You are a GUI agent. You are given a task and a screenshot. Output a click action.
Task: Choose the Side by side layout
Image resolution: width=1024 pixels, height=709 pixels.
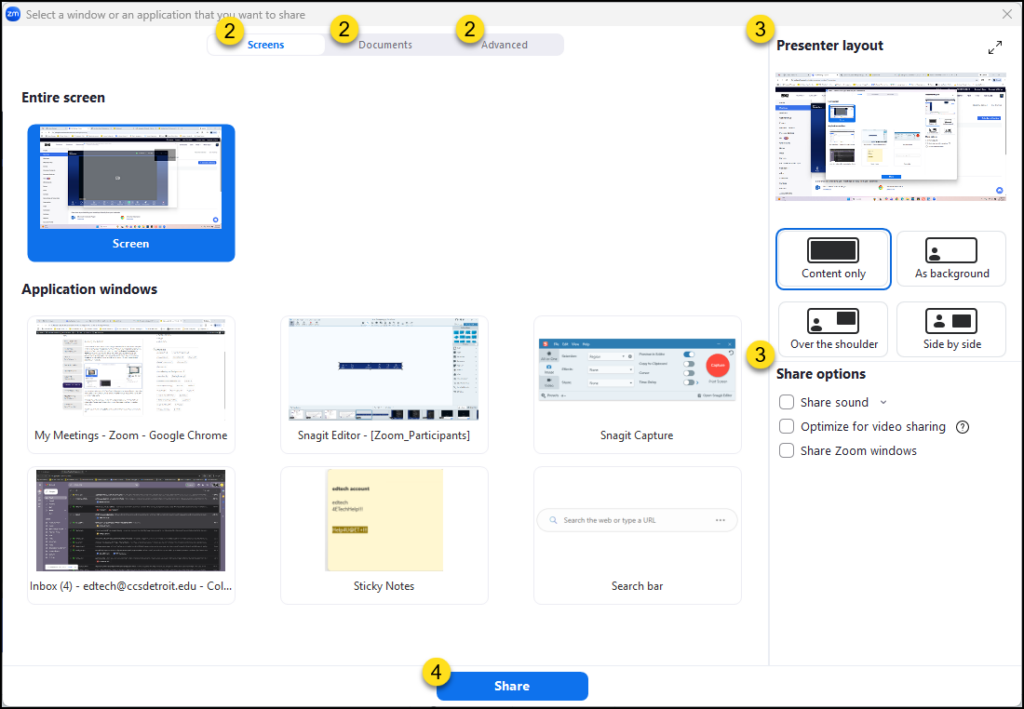pos(951,329)
